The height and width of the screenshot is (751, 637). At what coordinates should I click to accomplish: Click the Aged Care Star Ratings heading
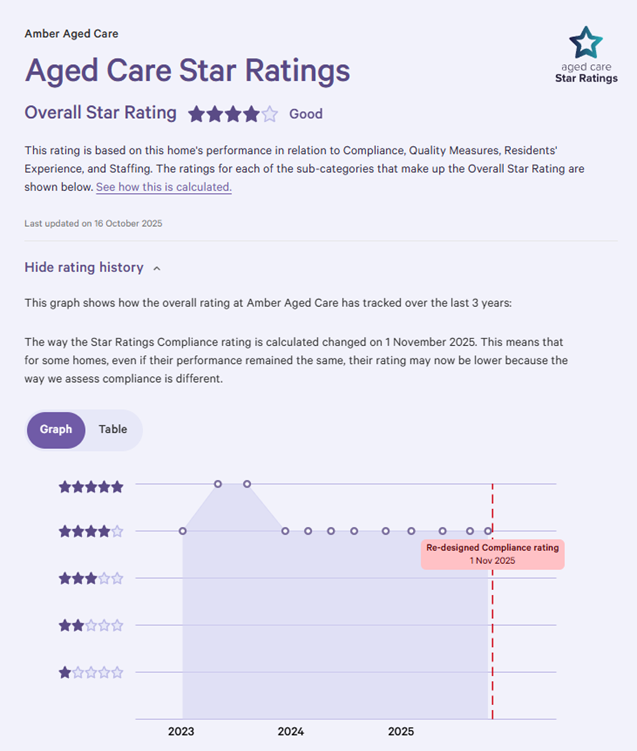[187, 71]
